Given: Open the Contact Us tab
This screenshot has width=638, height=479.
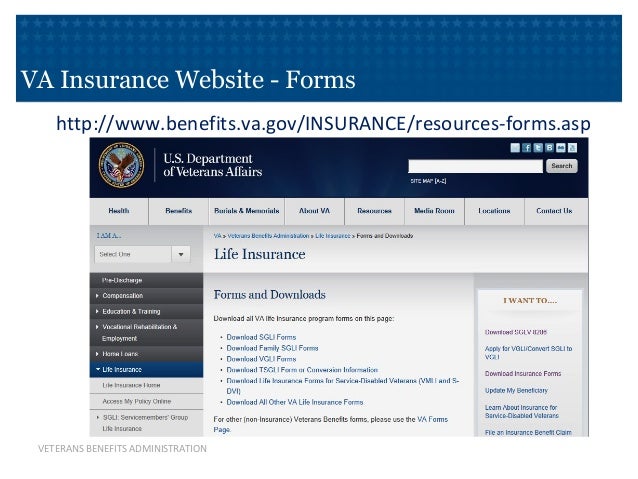Looking at the screenshot, I should point(554,211).
